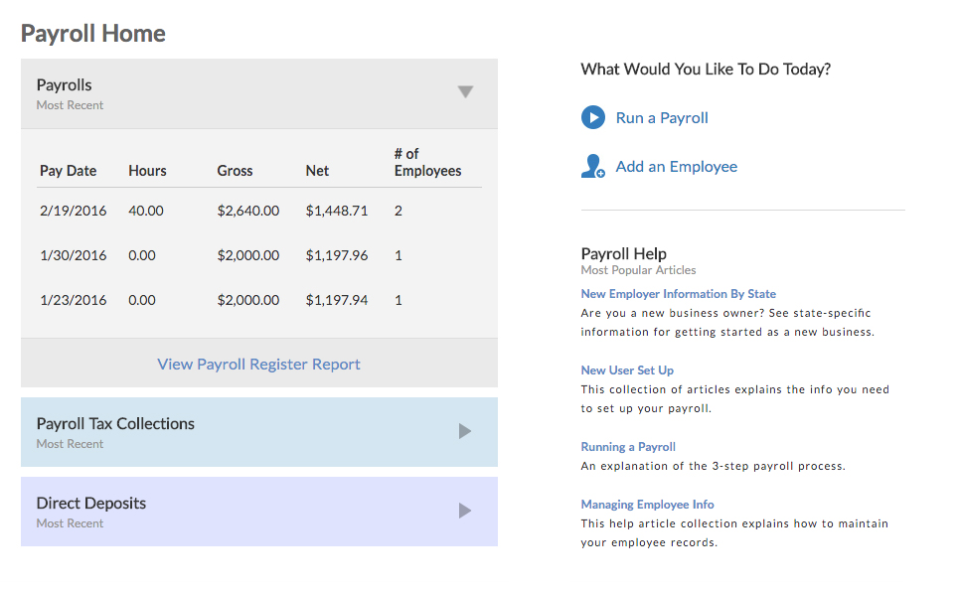This screenshot has width=960, height=592.
Task: Open the Managing Employee Info article
Action: coord(647,504)
